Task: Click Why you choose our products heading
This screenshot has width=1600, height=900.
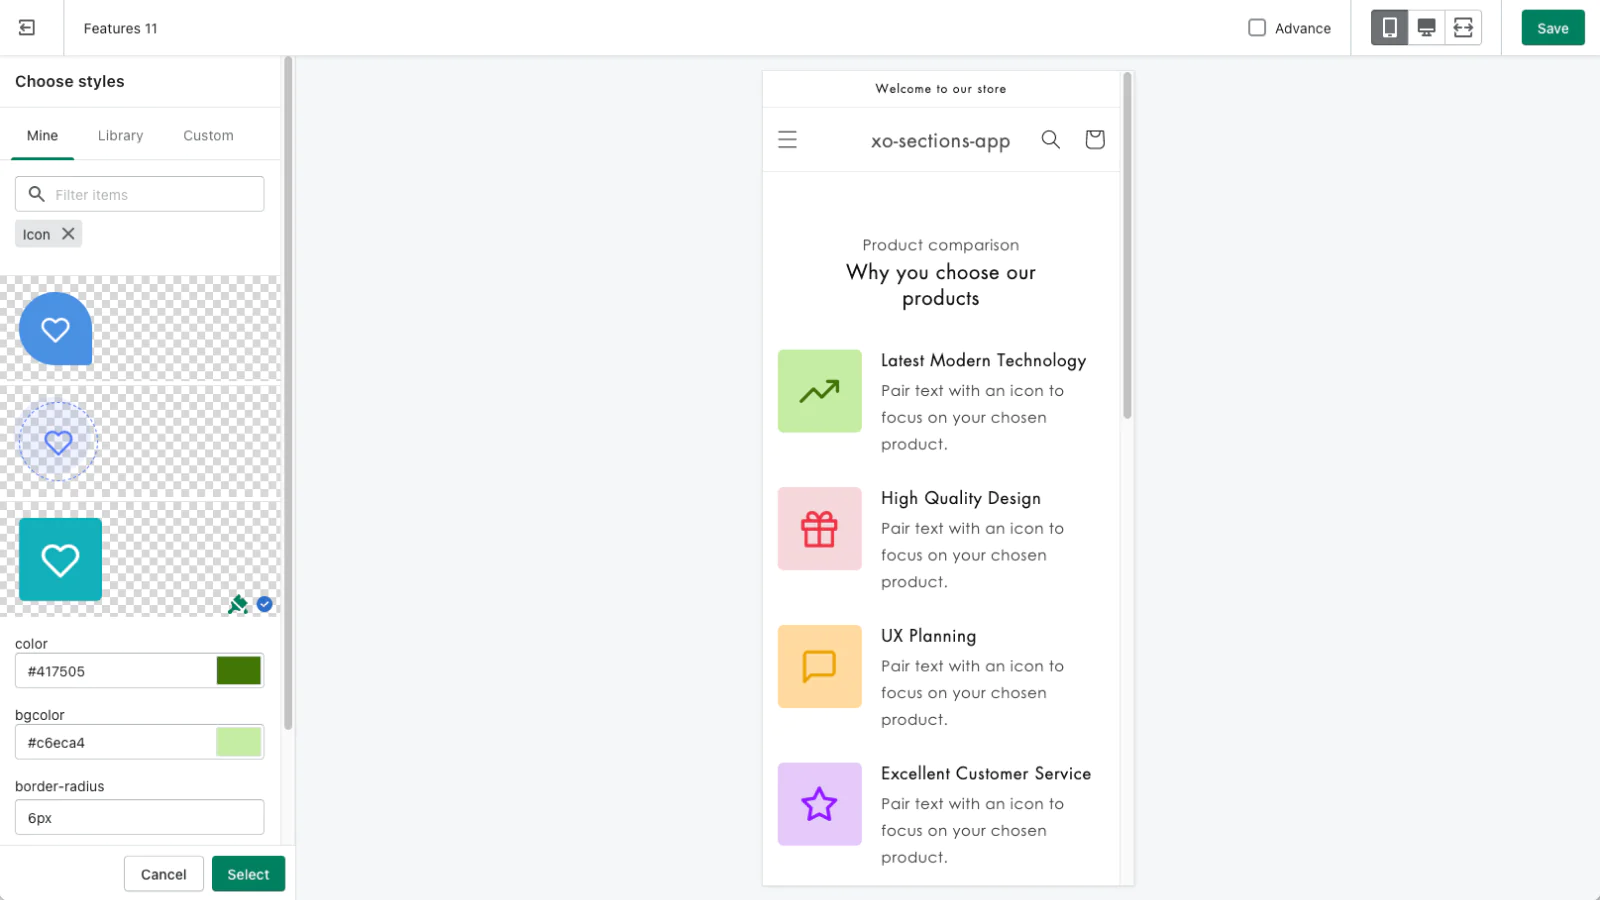Action: click(x=941, y=285)
